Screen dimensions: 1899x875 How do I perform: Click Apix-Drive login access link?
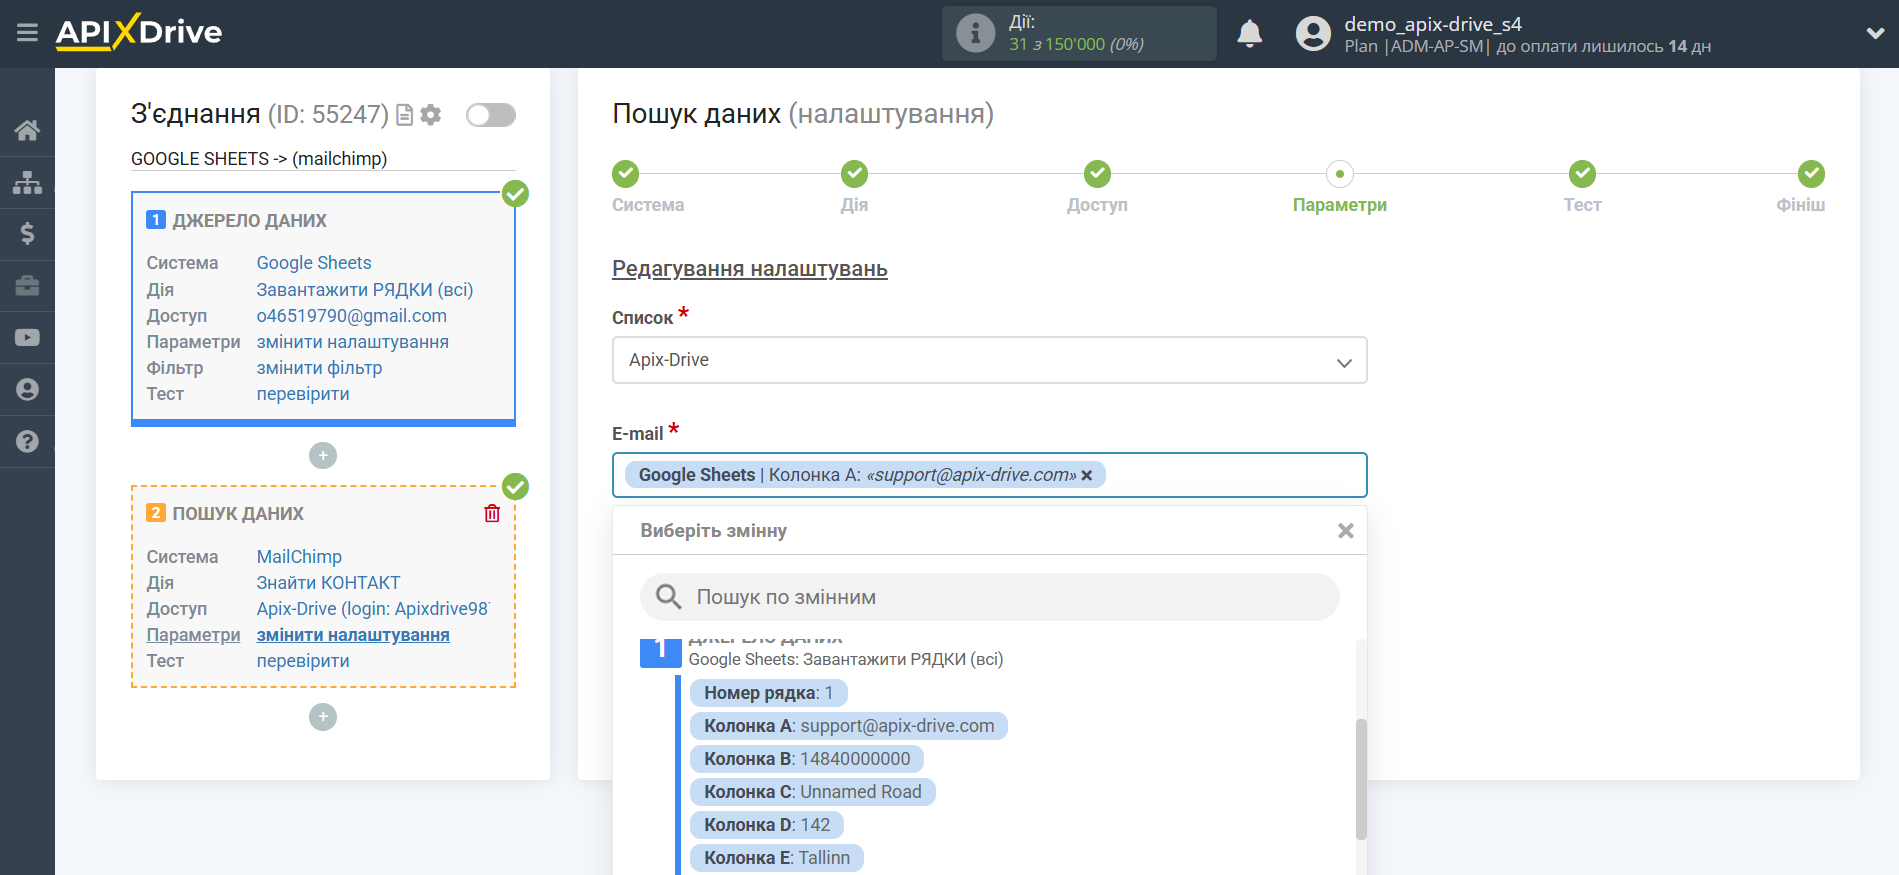point(373,609)
